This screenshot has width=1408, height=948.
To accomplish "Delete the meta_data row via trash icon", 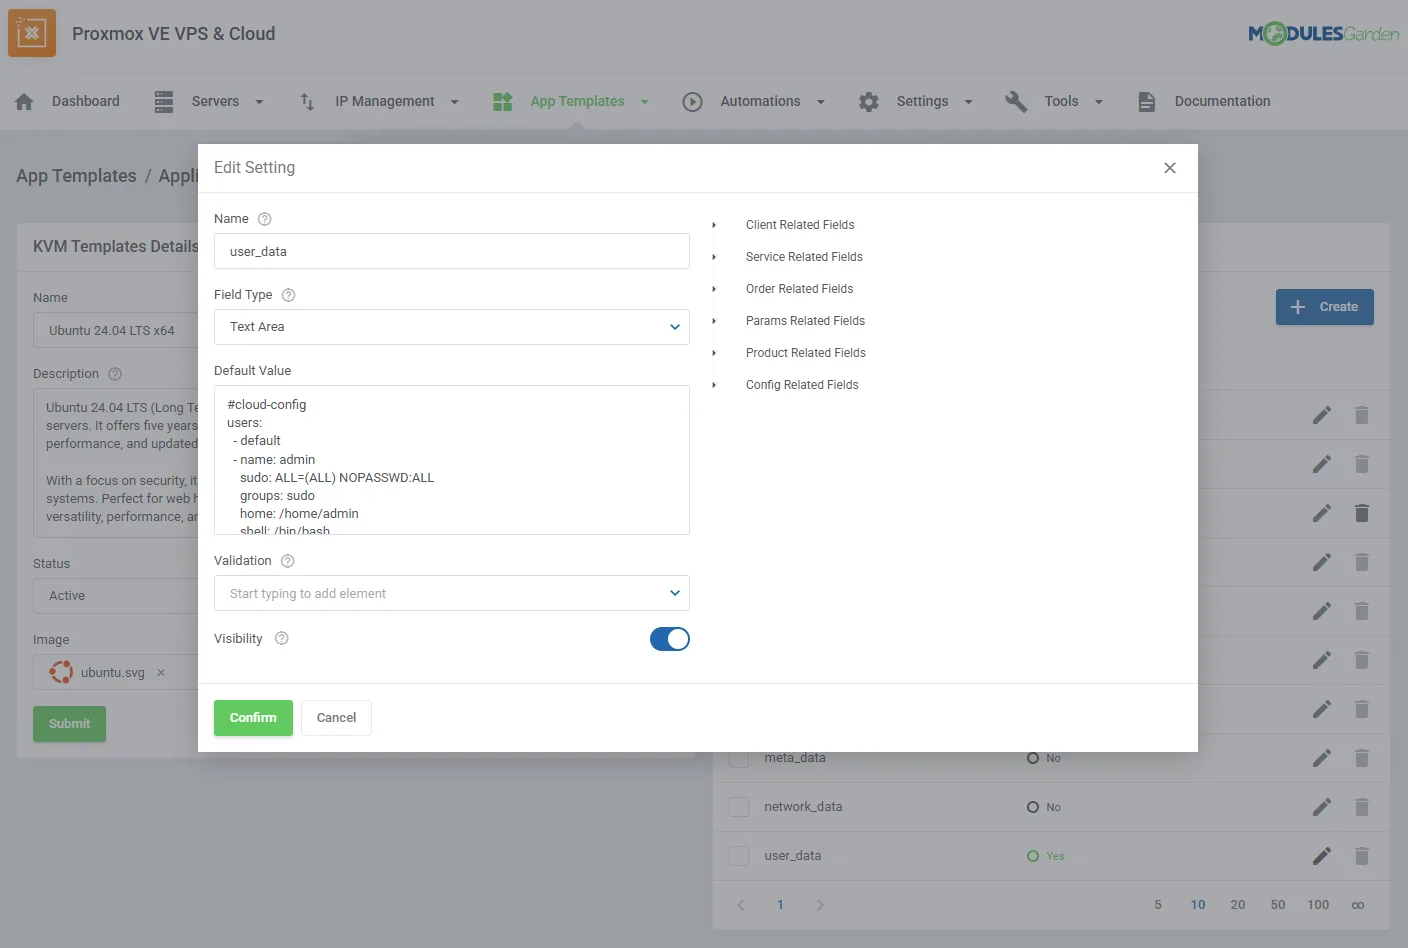I will [1361, 758].
